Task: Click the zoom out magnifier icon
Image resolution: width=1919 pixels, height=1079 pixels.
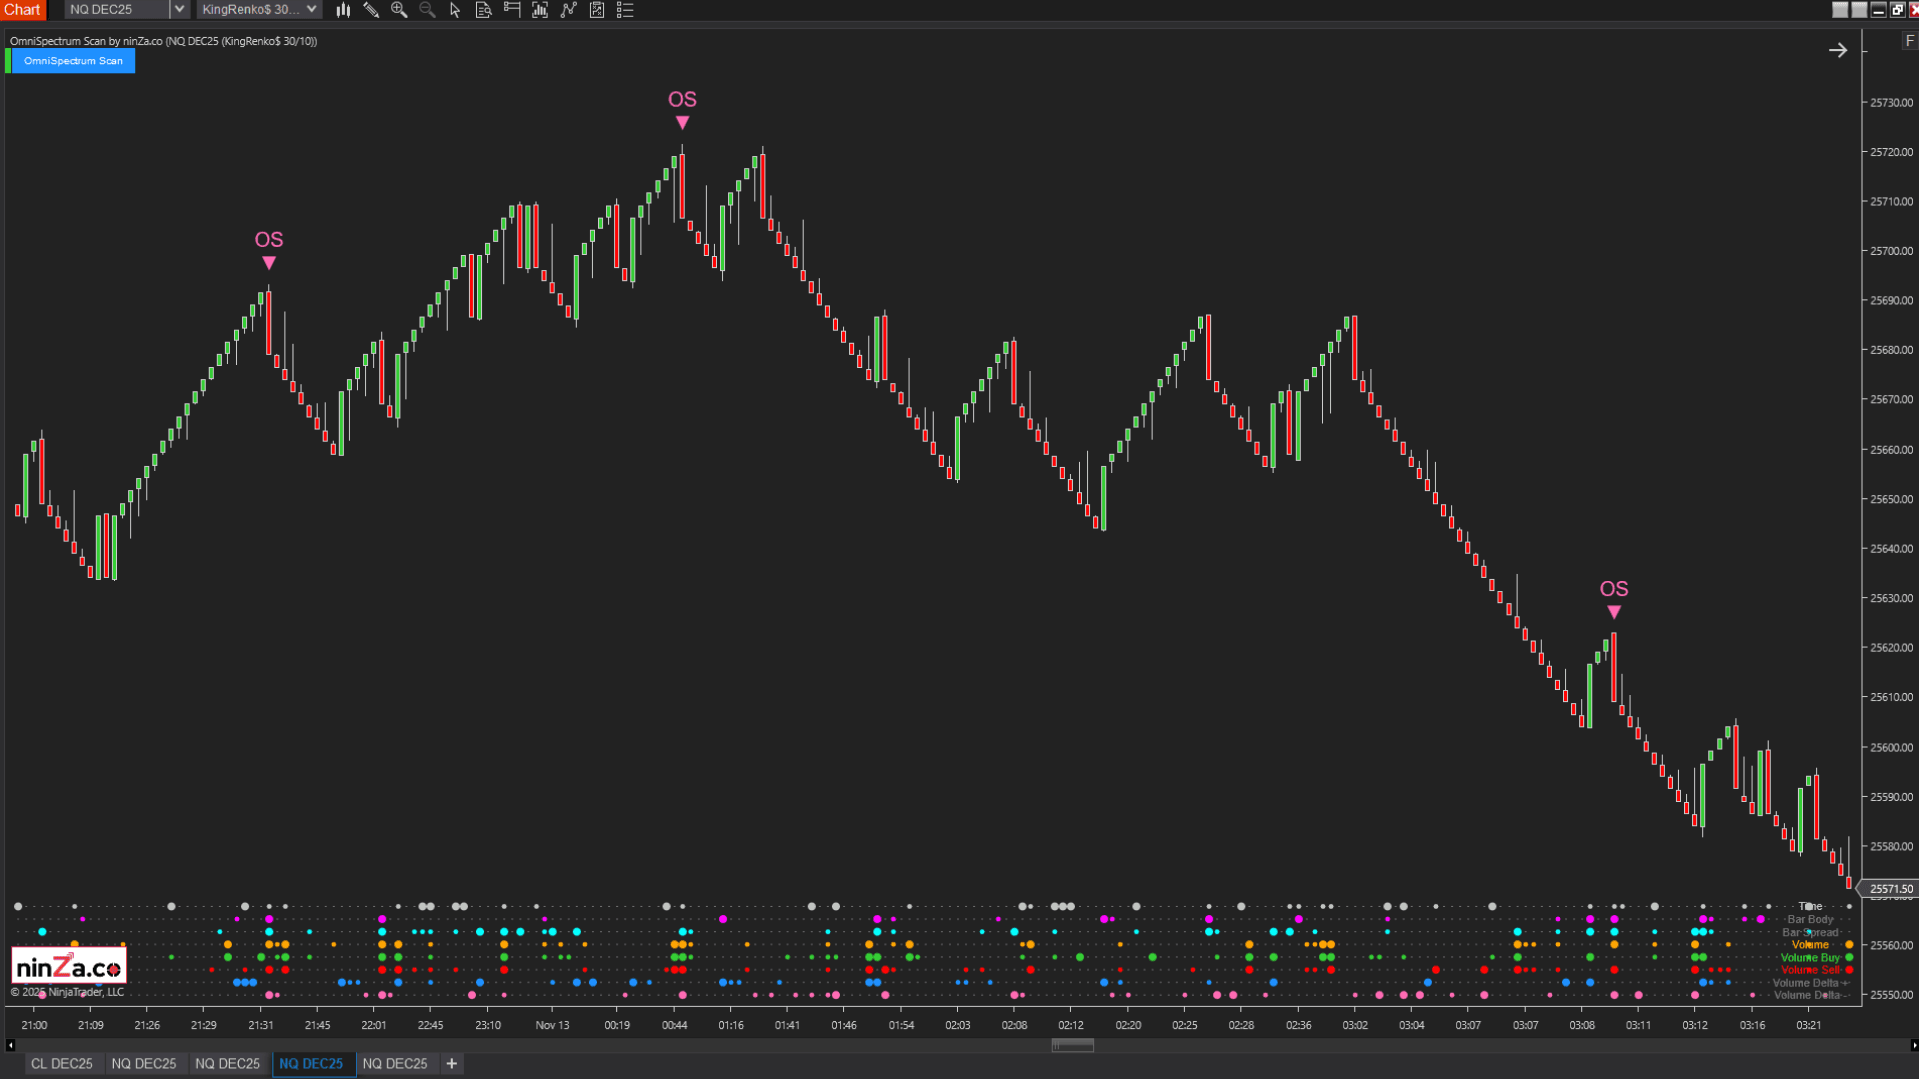Action: click(x=427, y=10)
